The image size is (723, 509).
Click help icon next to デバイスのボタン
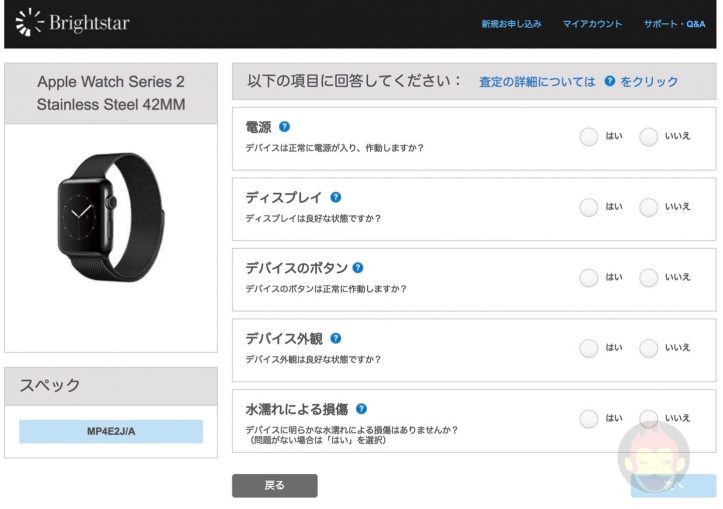point(358,268)
